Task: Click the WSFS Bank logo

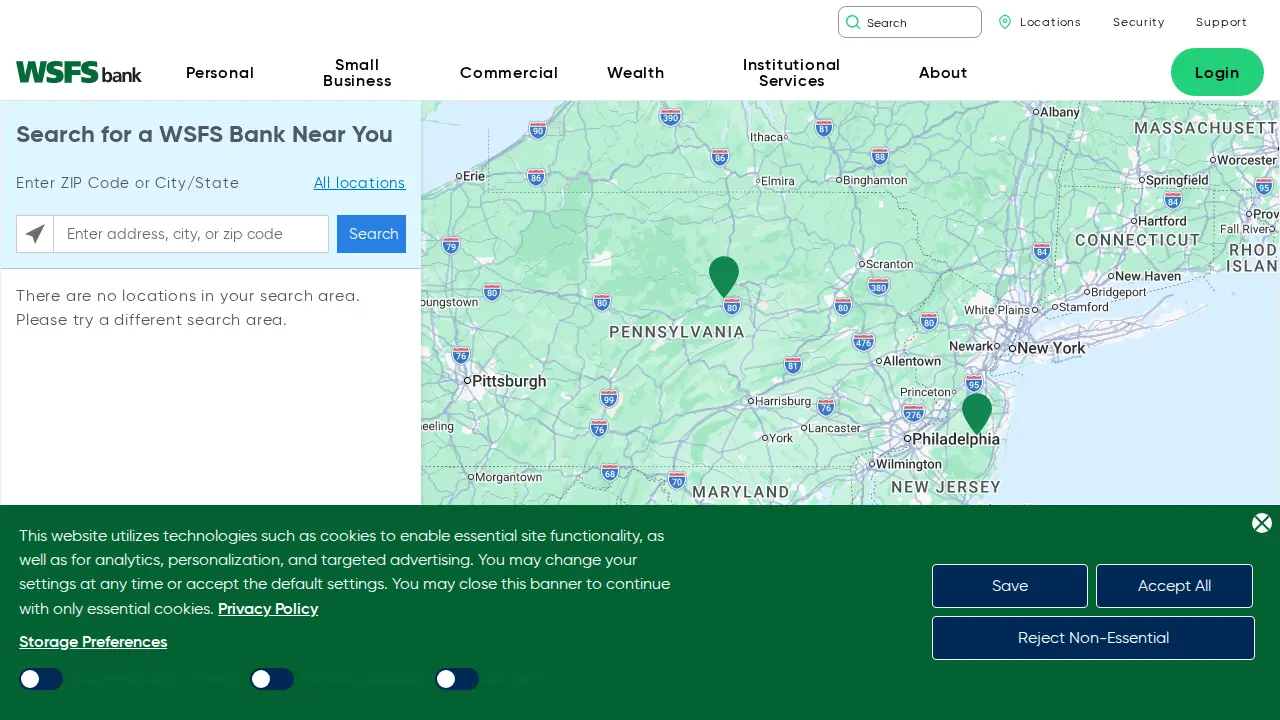Action: [x=79, y=72]
